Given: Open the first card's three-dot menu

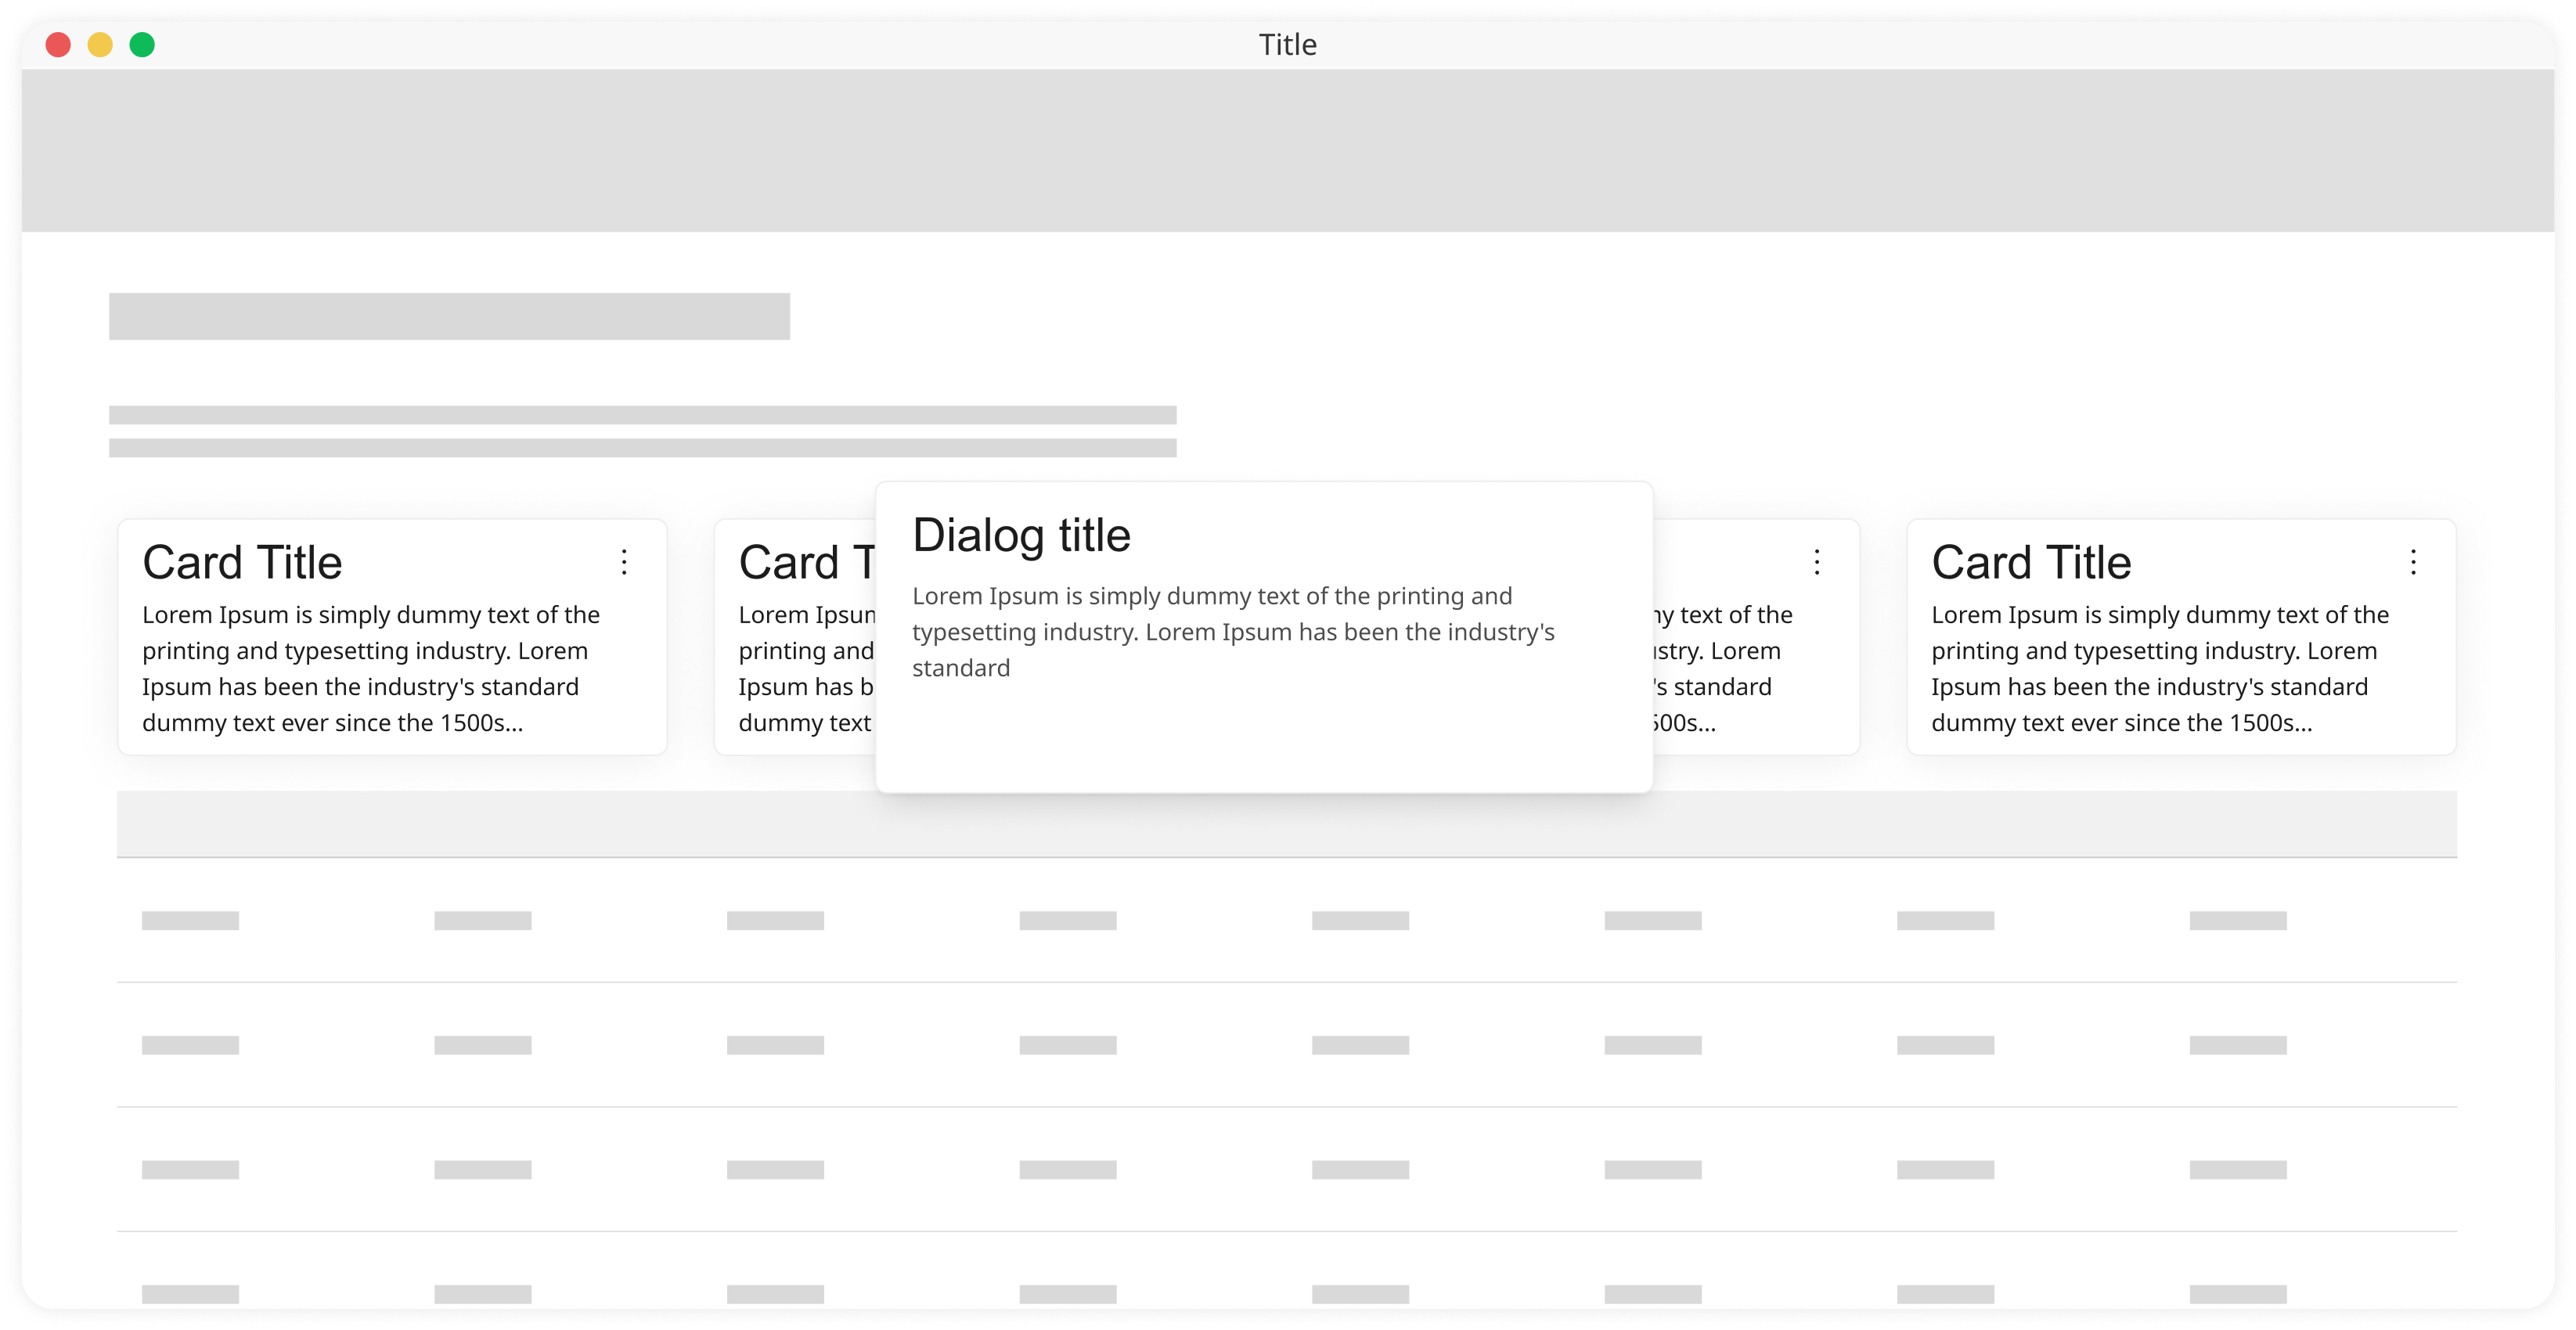Looking at the screenshot, I should click(624, 562).
